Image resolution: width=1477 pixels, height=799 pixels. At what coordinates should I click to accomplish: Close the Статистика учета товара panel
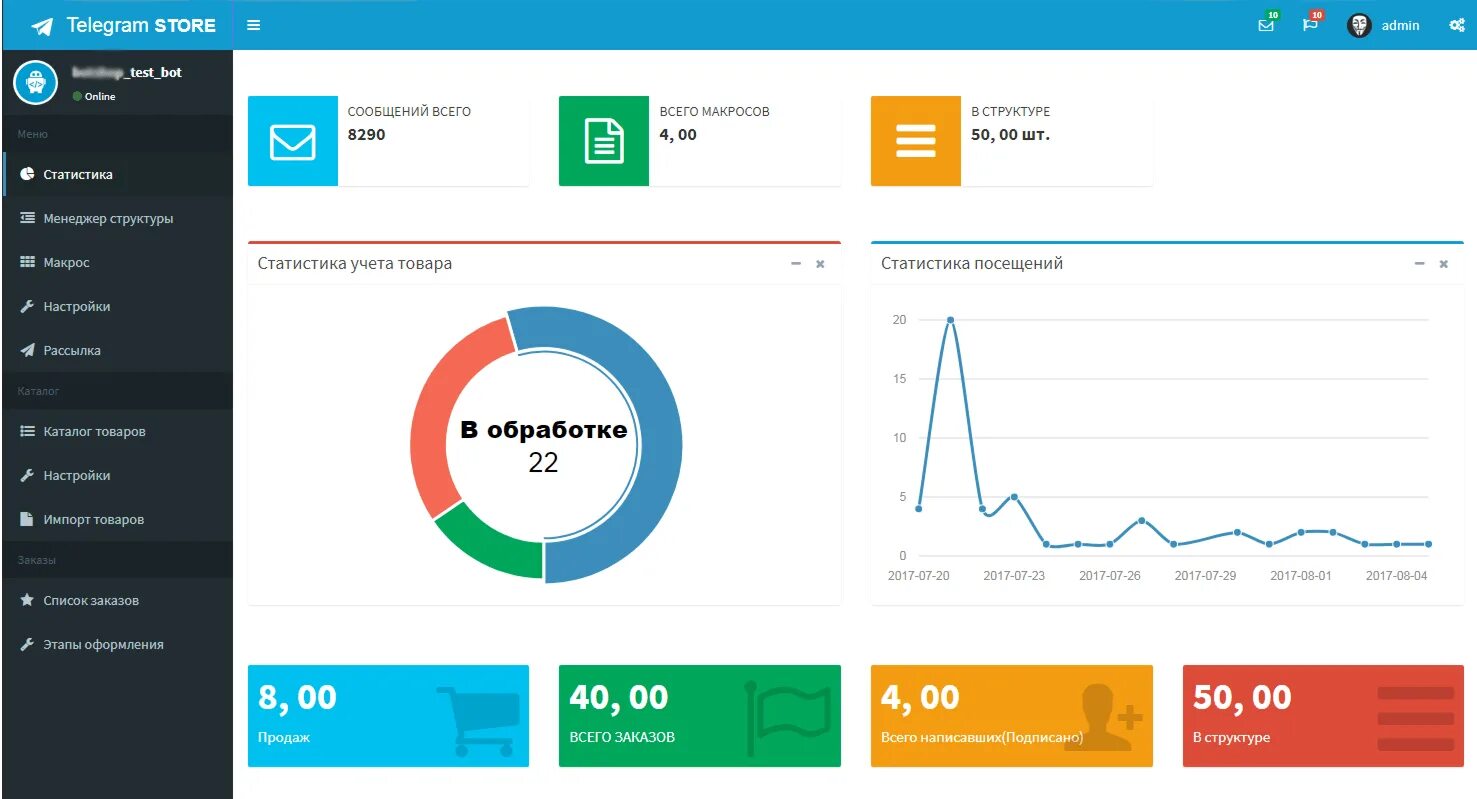click(820, 264)
